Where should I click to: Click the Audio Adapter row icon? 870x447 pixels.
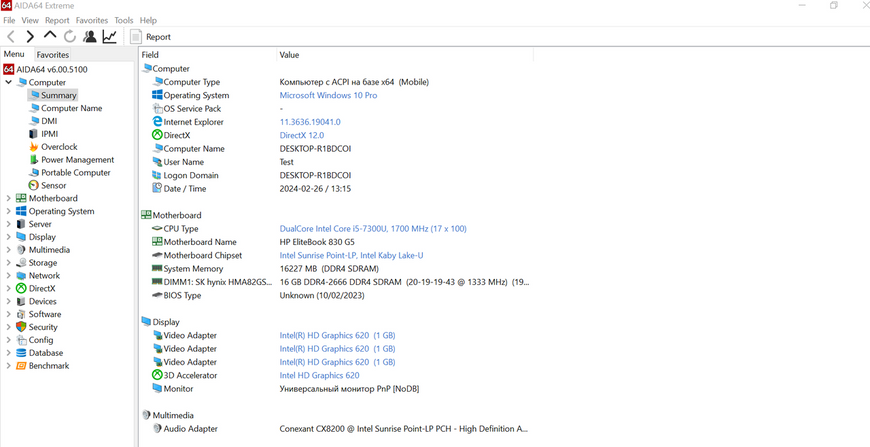(157, 429)
